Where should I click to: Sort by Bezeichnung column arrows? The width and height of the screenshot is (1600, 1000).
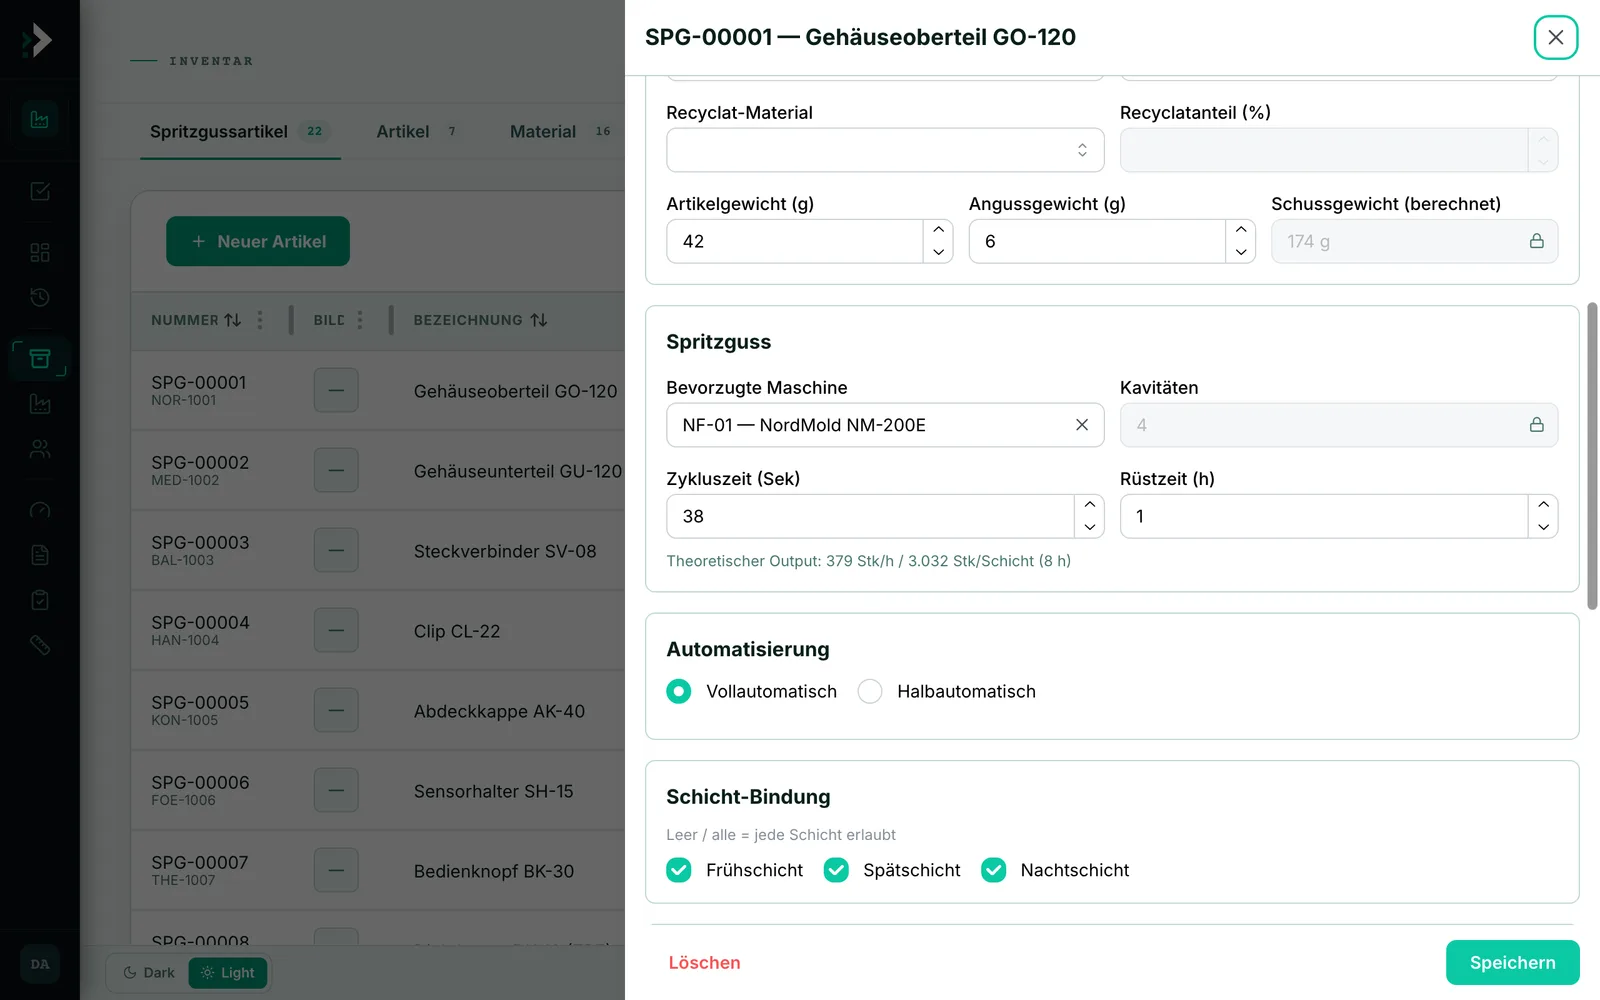539,320
